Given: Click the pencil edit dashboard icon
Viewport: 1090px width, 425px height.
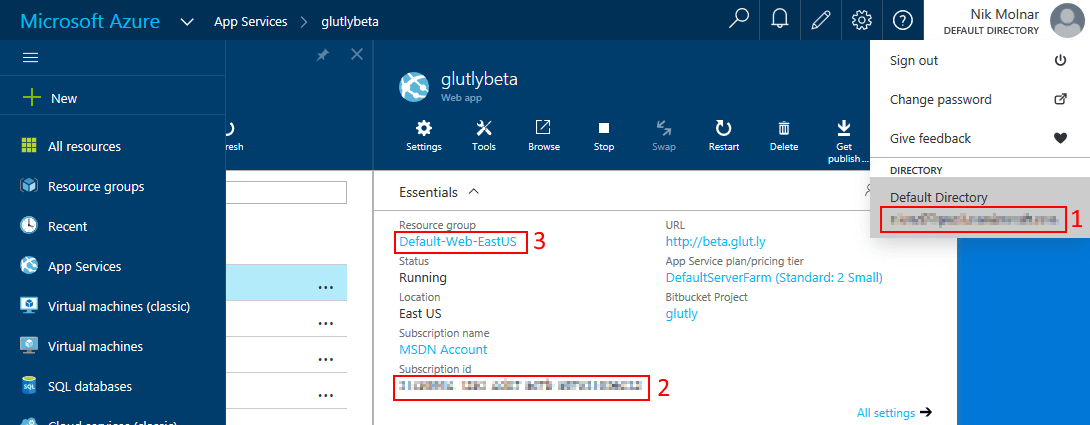Looking at the screenshot, I should point(821,20).
